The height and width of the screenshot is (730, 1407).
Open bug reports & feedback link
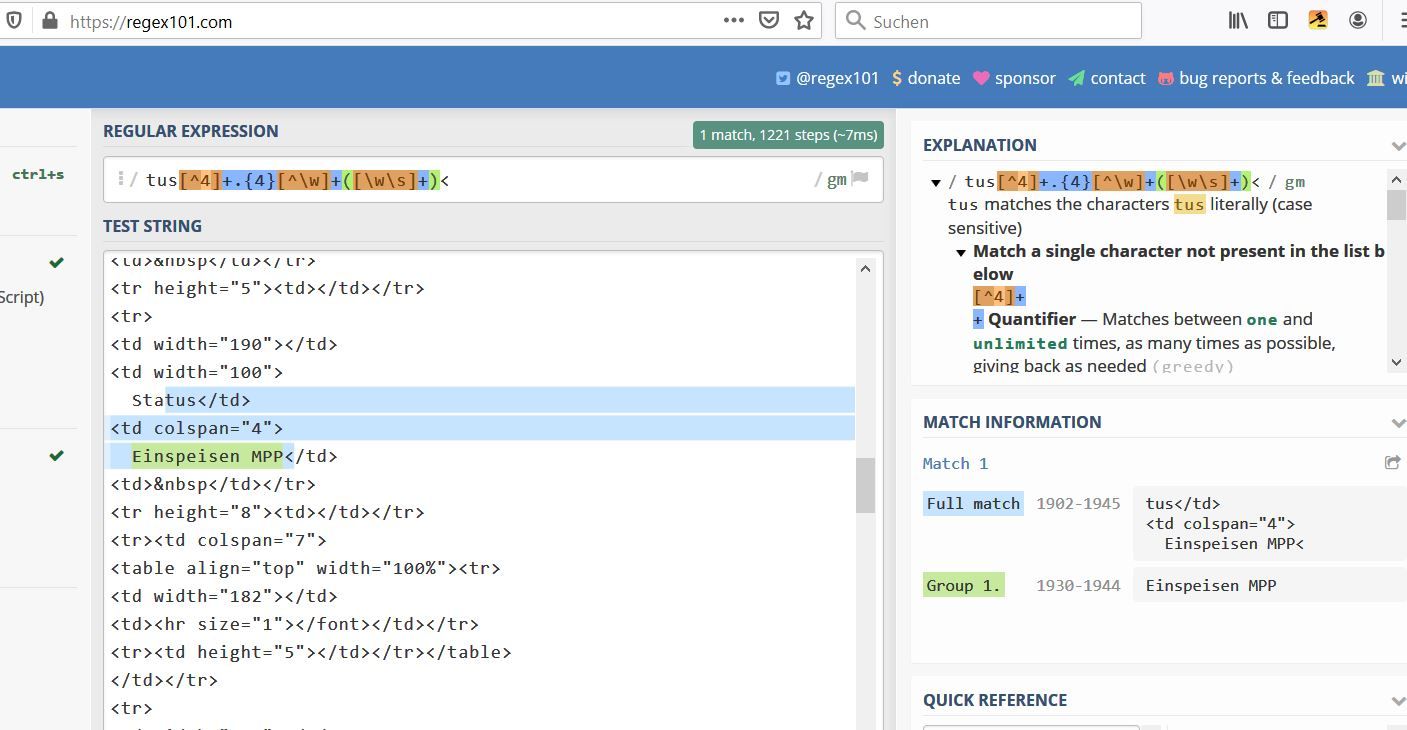coord(1256,78)
